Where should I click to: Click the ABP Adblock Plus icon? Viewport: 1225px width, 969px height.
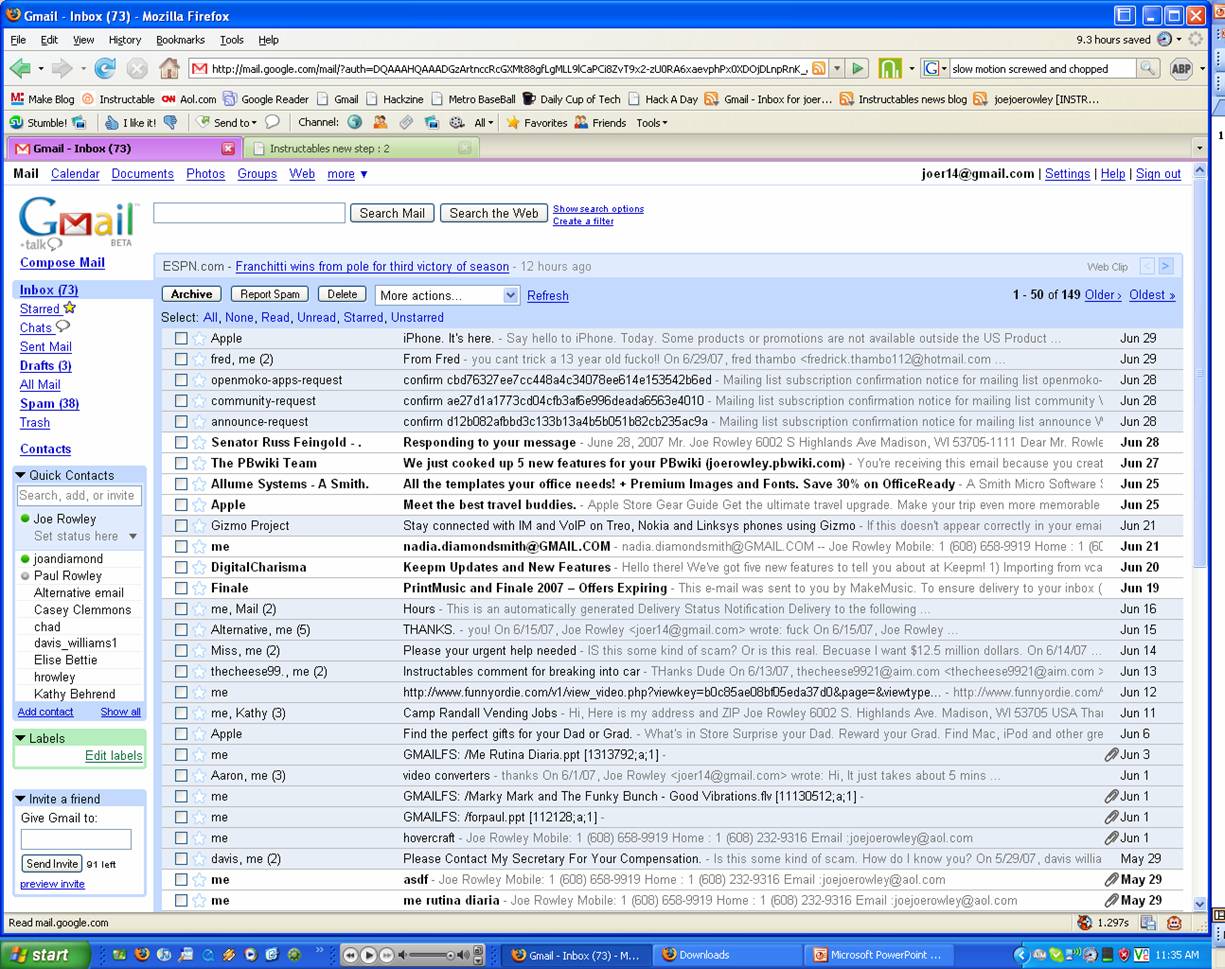tap(1180, 68)
